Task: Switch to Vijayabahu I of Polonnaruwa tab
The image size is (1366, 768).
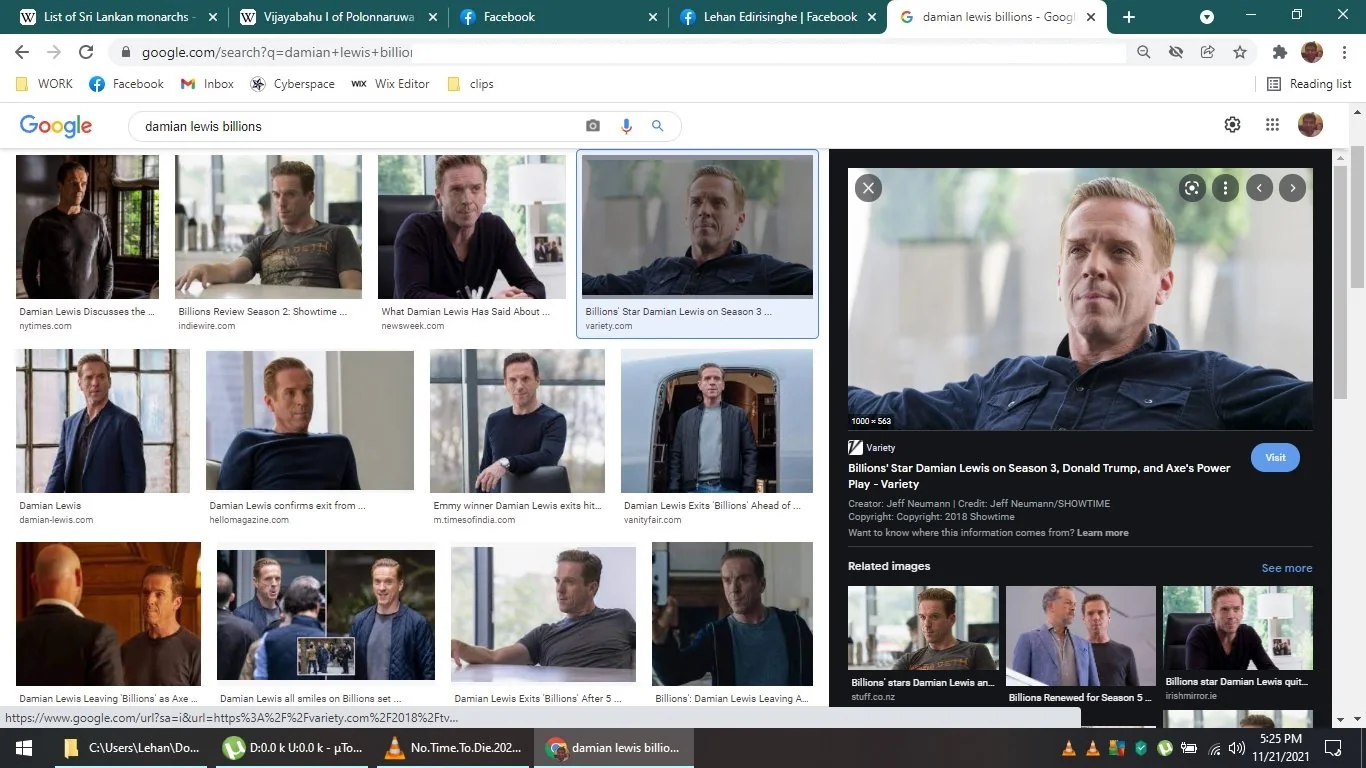Action: click(337, 17)
